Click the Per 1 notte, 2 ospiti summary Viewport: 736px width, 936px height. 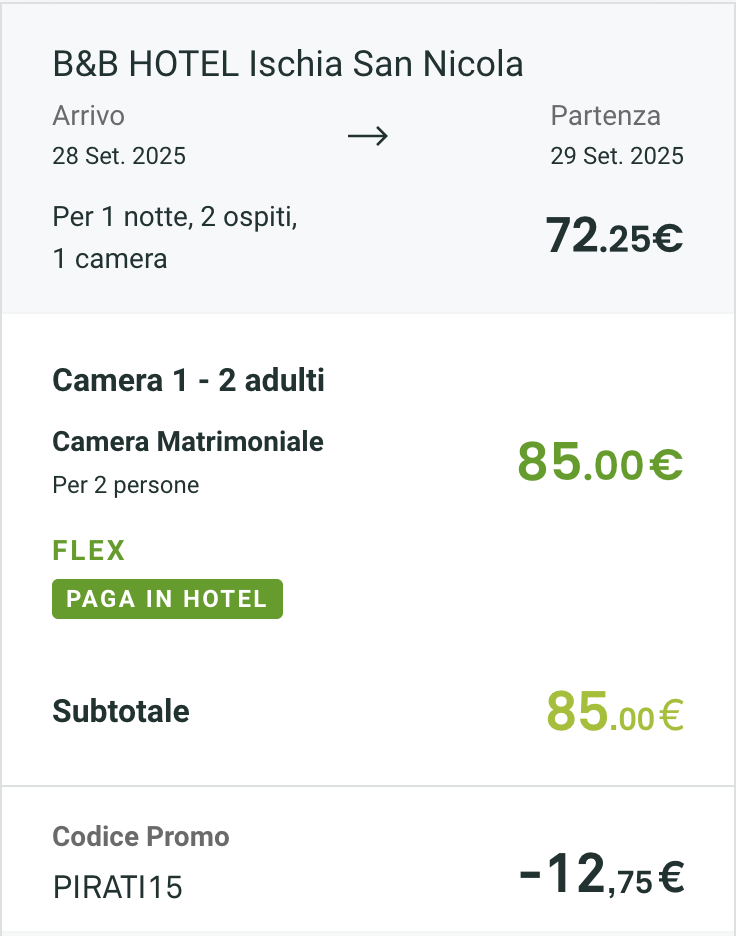(175, 217)
